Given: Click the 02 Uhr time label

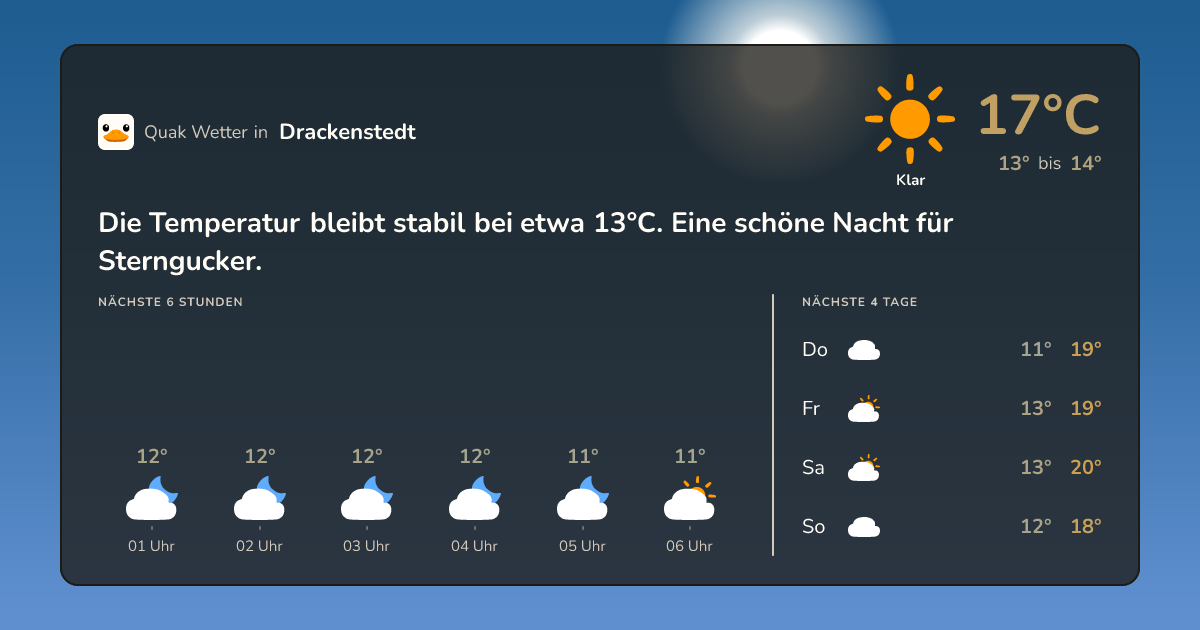Looking at the screenshot, I should pos(260,546).
